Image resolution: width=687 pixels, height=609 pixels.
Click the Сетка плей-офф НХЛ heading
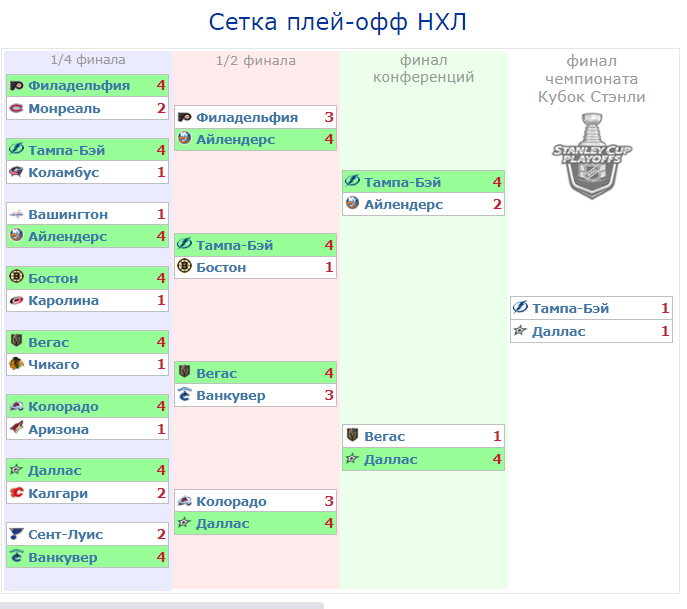(338, 23)
